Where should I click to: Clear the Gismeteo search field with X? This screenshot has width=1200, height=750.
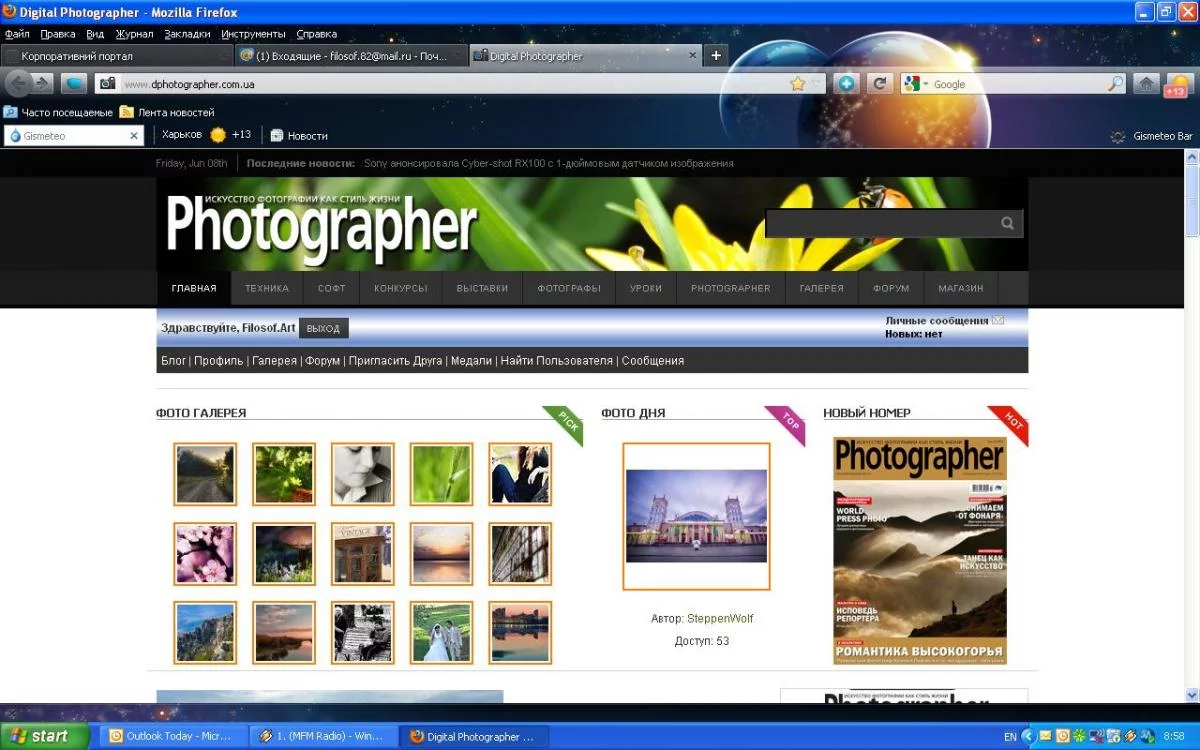point(134,136)
